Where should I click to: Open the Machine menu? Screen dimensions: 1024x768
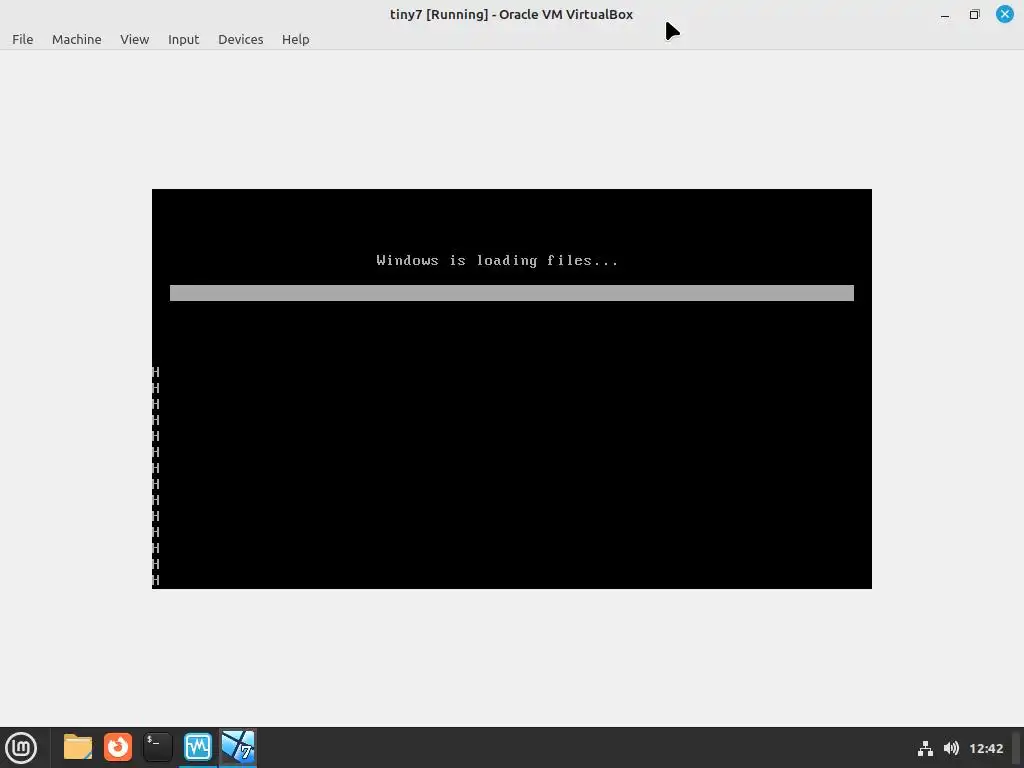pos(76,39)
